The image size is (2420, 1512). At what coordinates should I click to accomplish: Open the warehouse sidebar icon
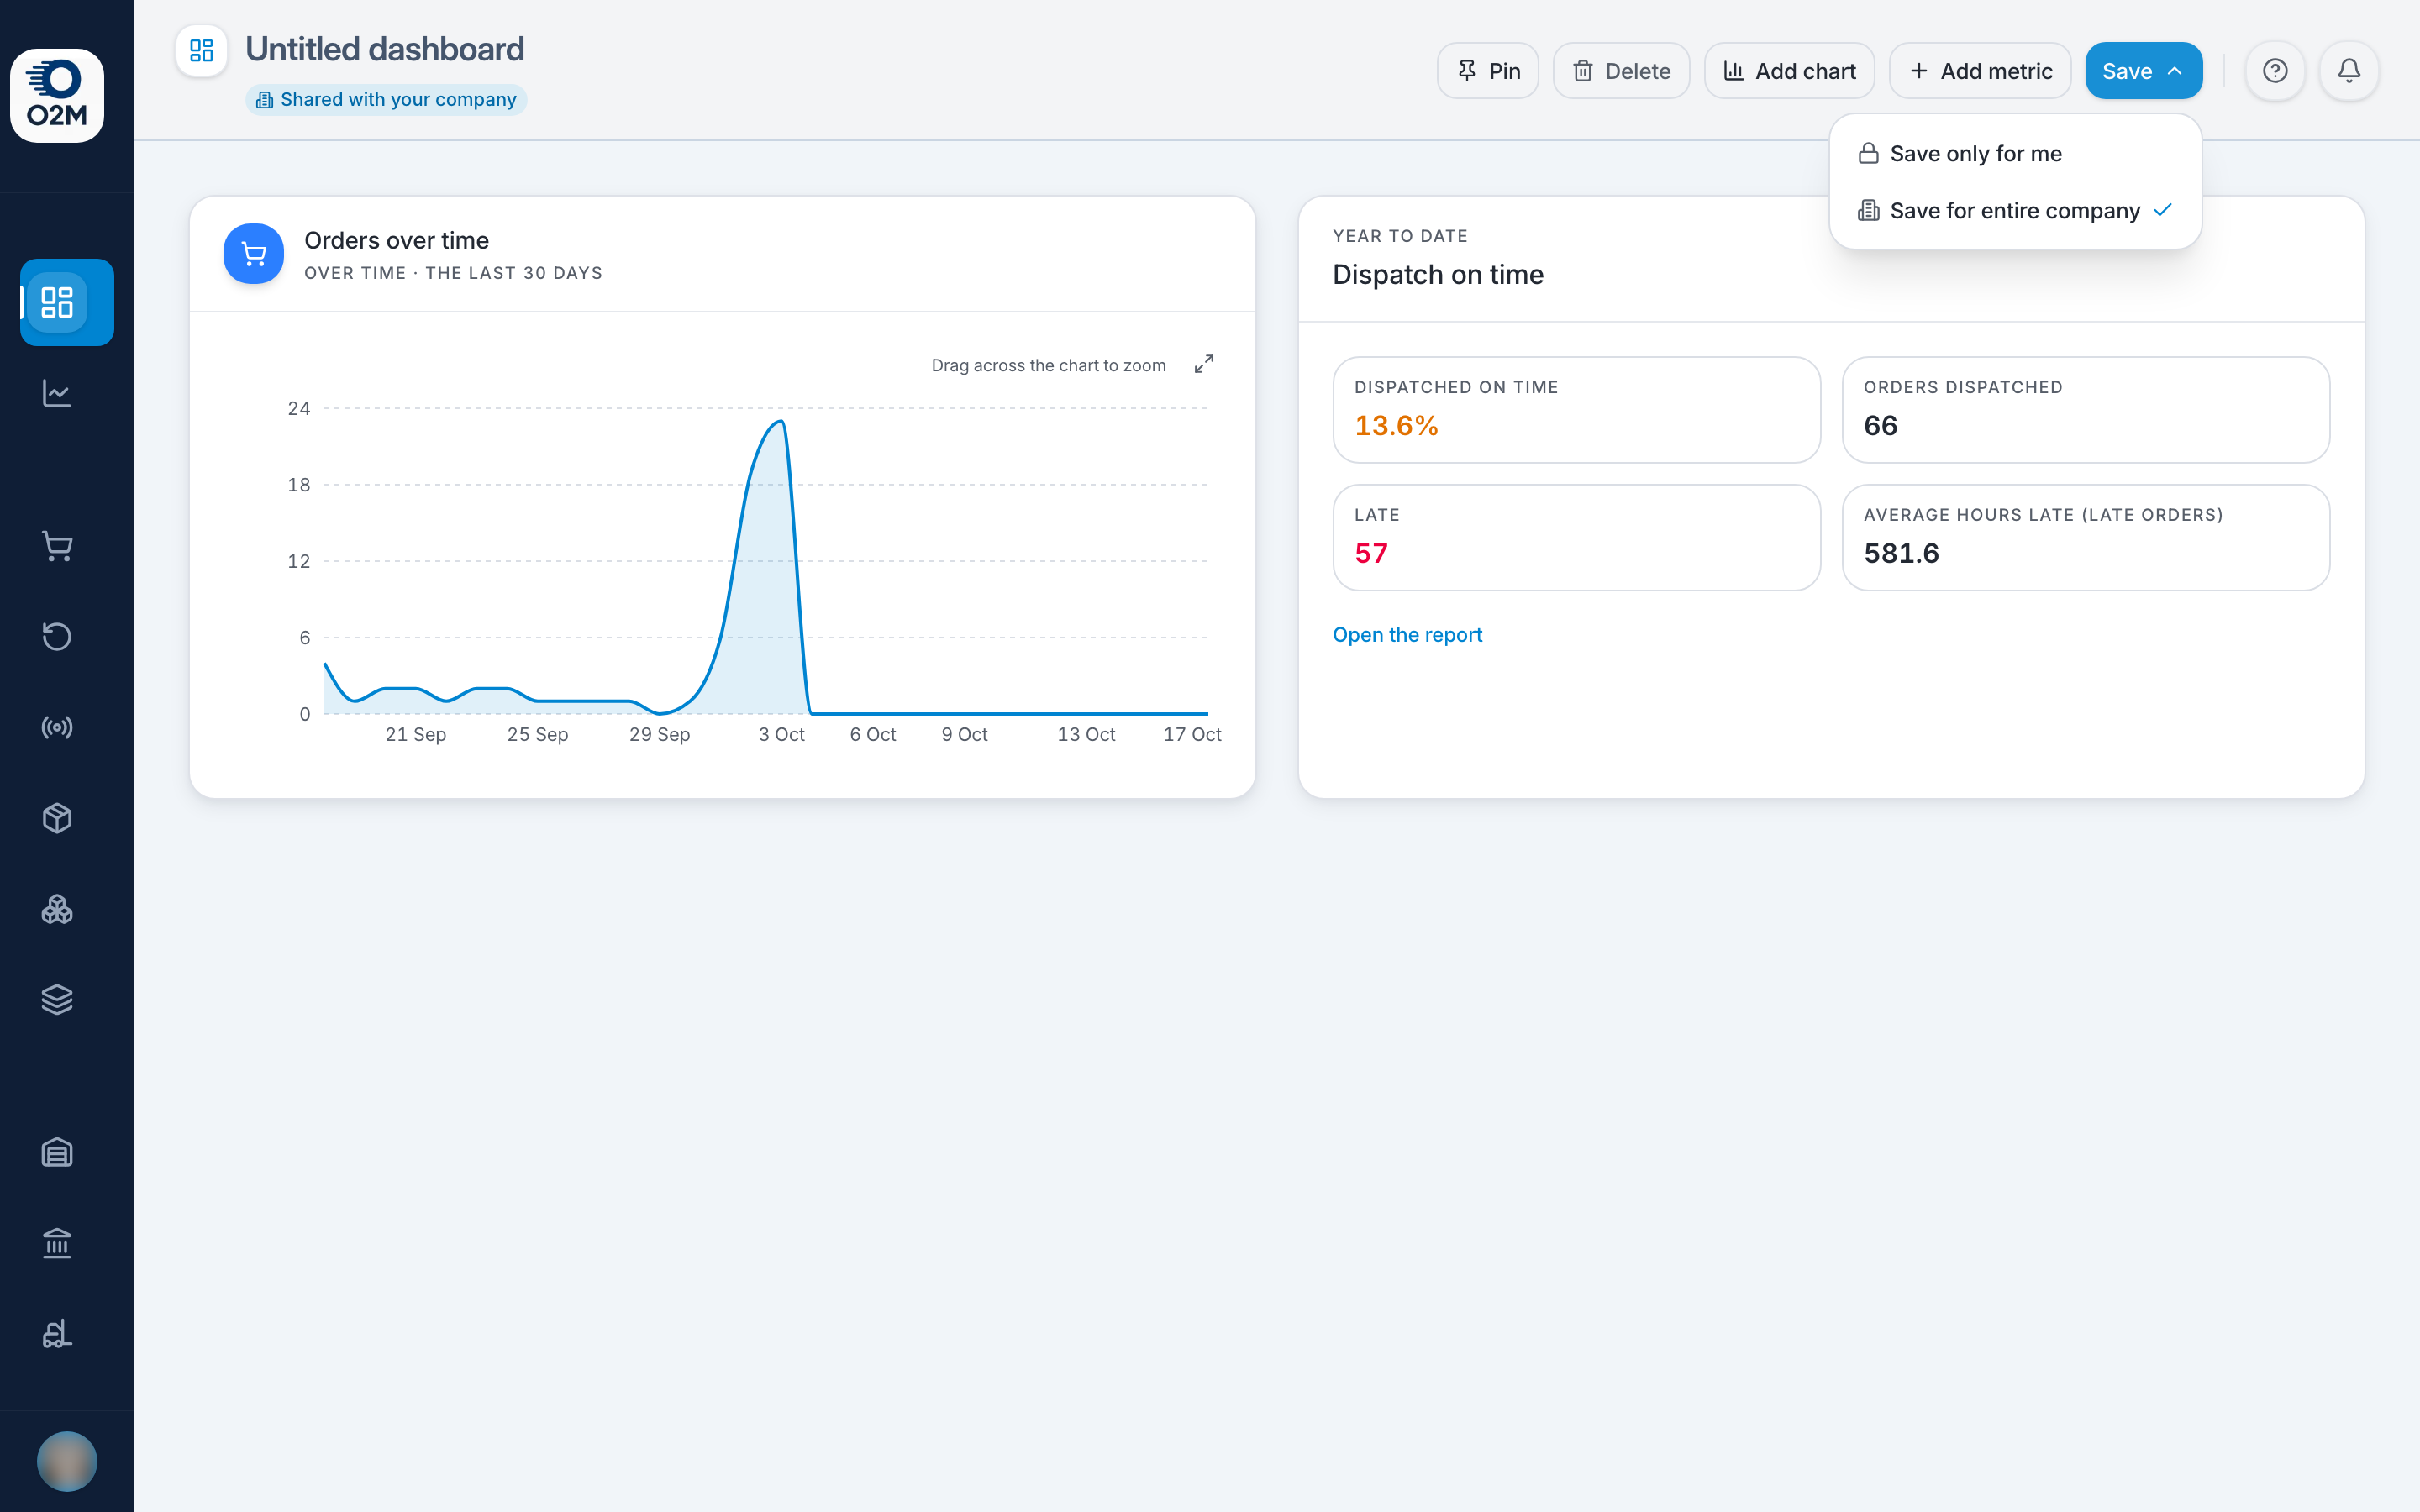[57, 1152]
